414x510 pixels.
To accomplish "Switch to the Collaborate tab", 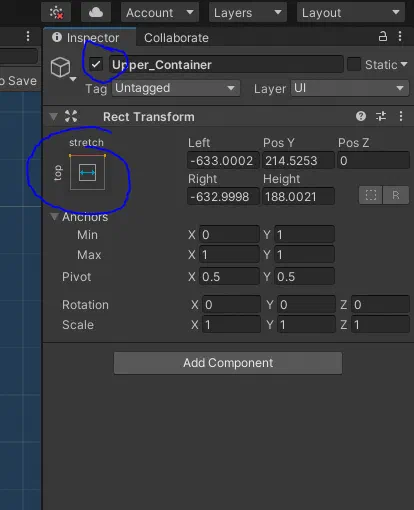I will [176, 38].
